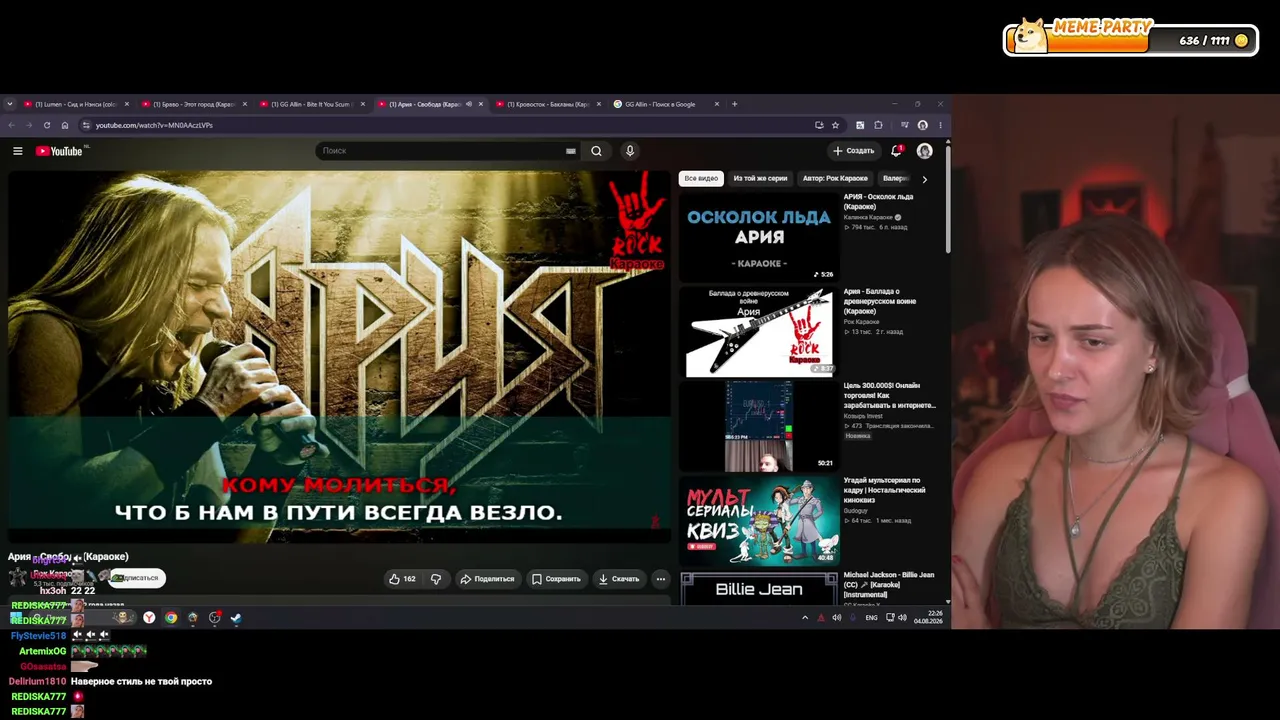Open the Gudoguy channel name link

[856, 510]
